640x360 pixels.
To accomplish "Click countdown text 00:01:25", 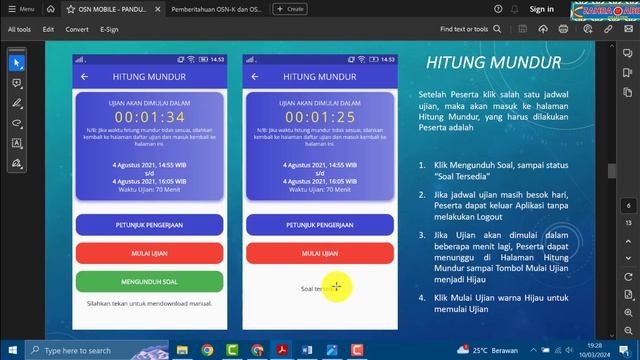I will point(320,118).
